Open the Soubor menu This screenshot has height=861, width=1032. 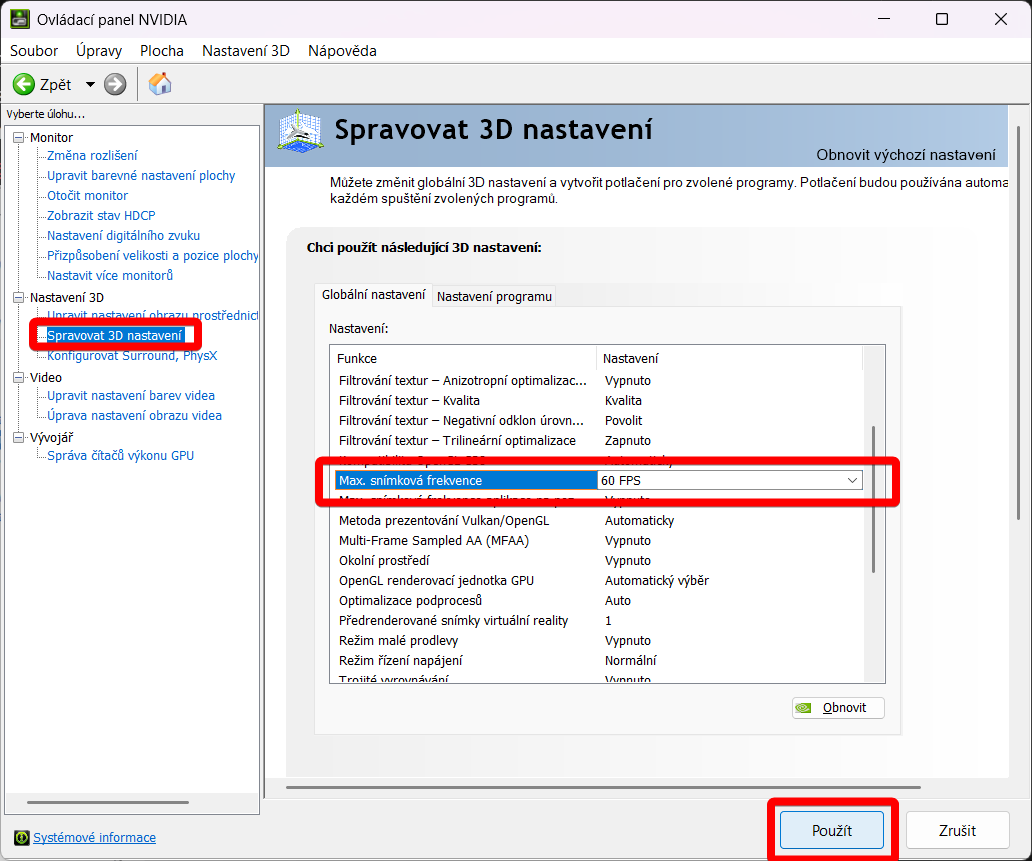tap(34, 51)
